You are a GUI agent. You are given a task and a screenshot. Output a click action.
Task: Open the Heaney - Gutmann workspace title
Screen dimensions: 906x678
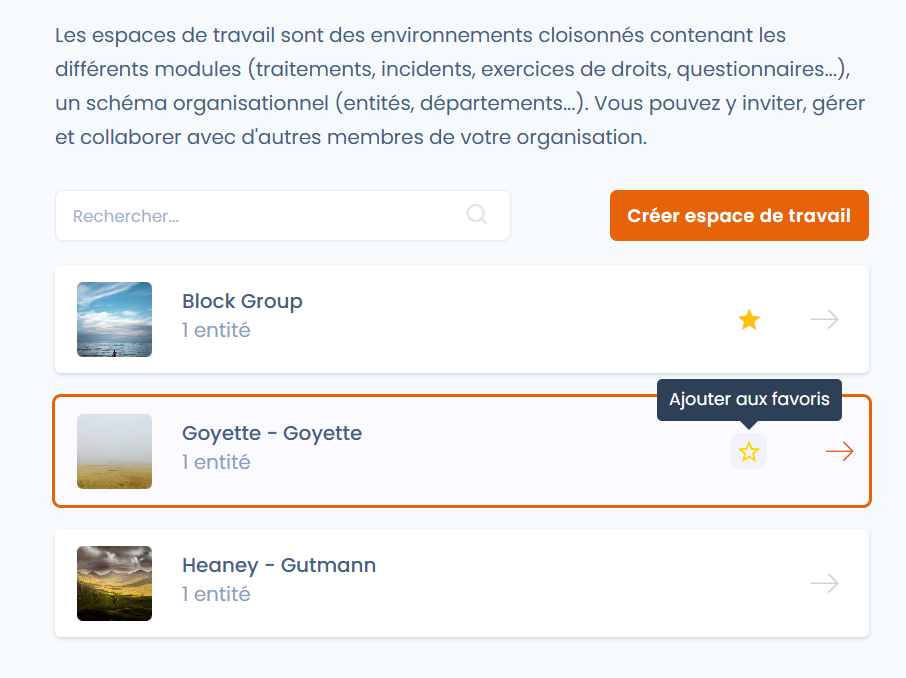[x=279, y=565]
